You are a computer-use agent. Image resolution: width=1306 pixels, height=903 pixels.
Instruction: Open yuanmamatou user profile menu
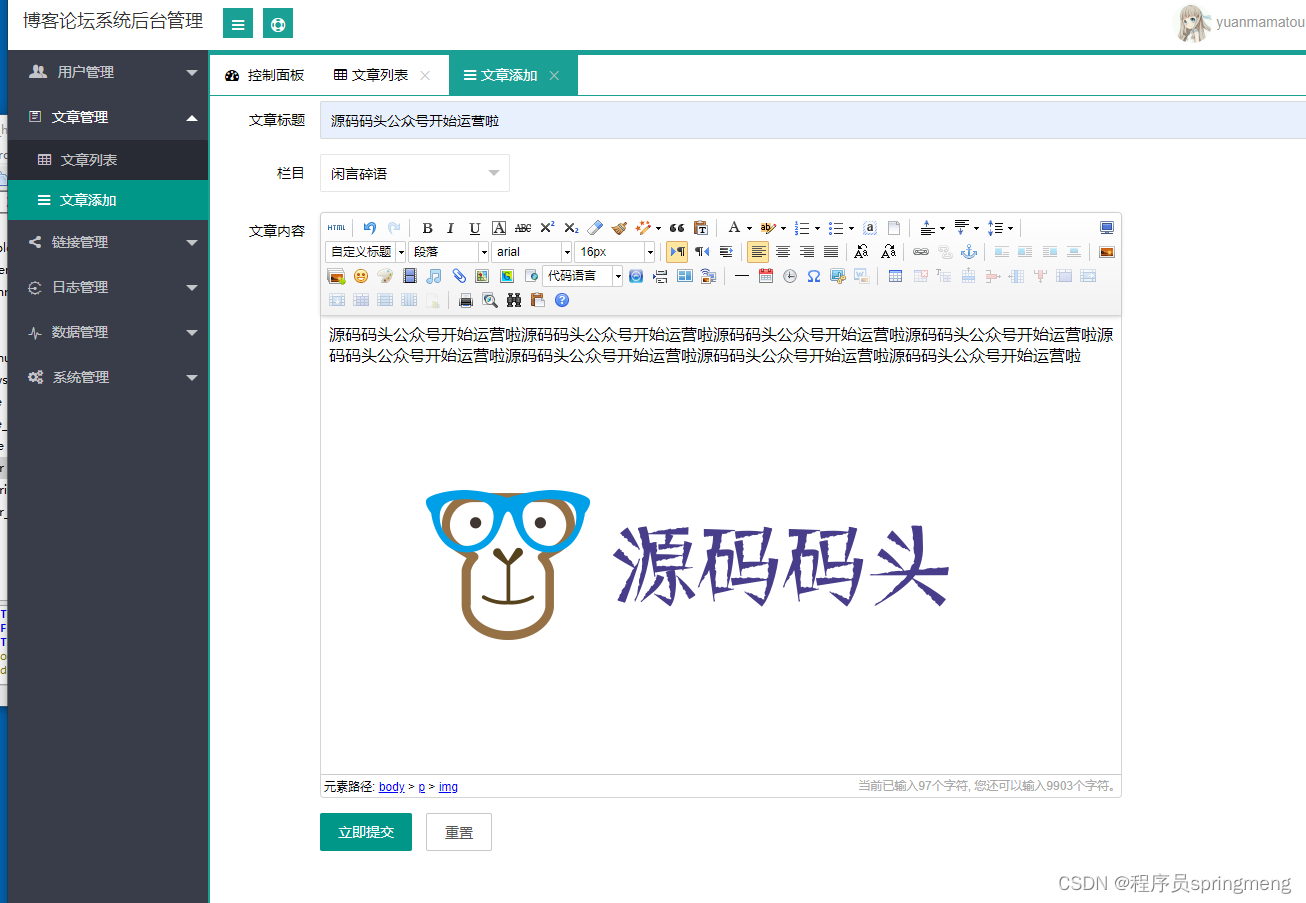[x=1240, y=23]
